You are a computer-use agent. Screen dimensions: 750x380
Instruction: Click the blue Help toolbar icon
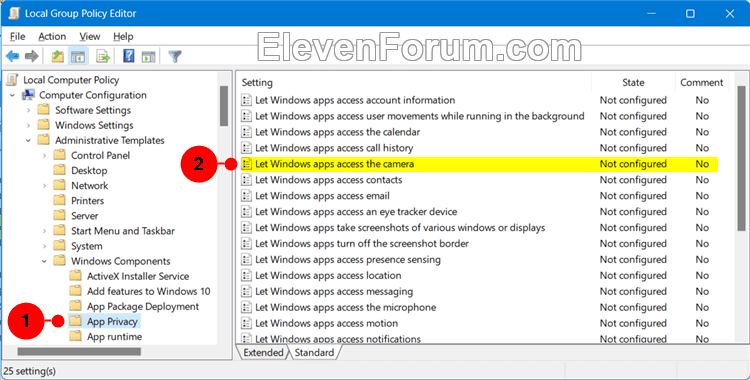(x=129, y=56)
